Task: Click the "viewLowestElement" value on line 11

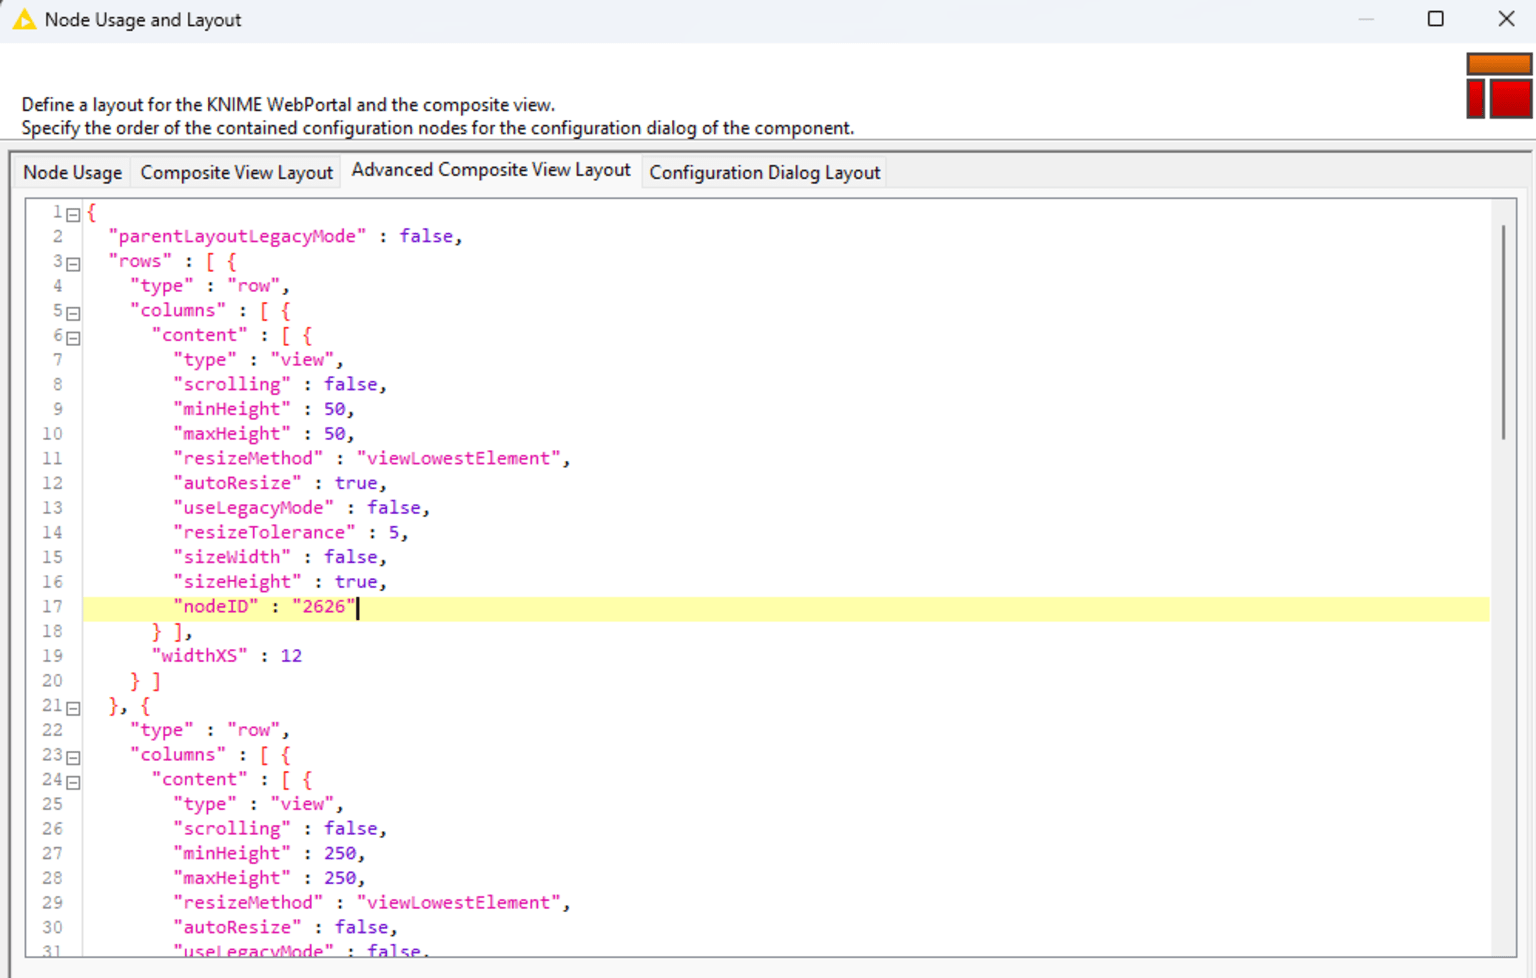Action: pyautogui.click(x=458, y=458)
